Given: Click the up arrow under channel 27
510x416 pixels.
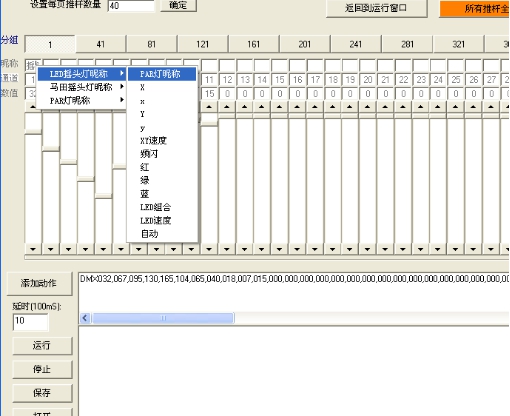Looking at the screenshot, I should click(x=491, y=107).
